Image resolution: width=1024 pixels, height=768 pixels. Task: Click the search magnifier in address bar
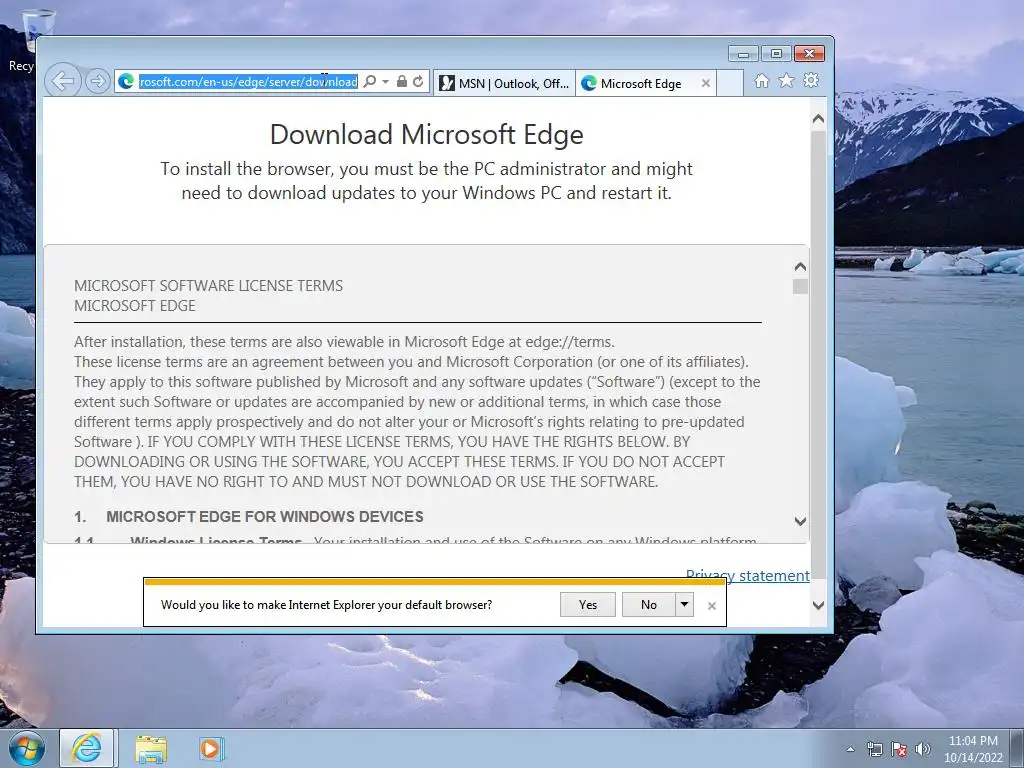[x=370, y=82]
